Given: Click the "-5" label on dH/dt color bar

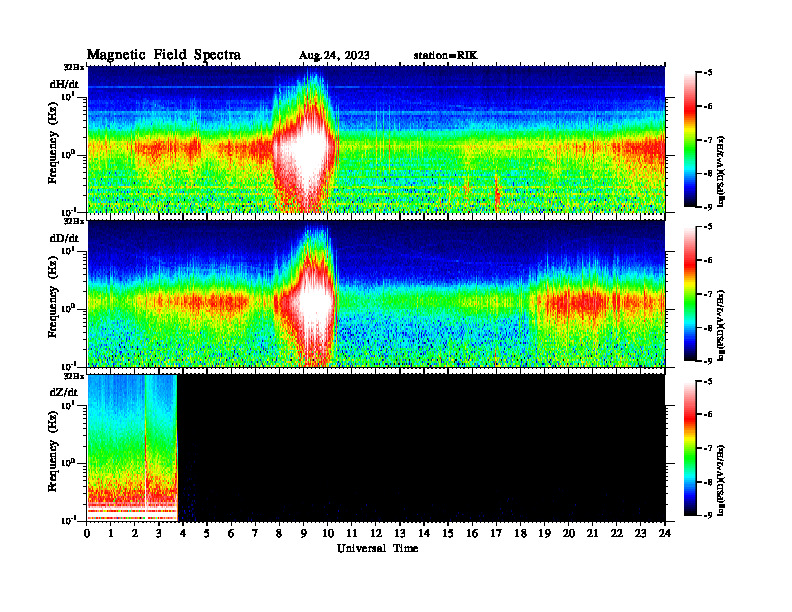Looking at the screenshot, I should [x=708, y=73].
